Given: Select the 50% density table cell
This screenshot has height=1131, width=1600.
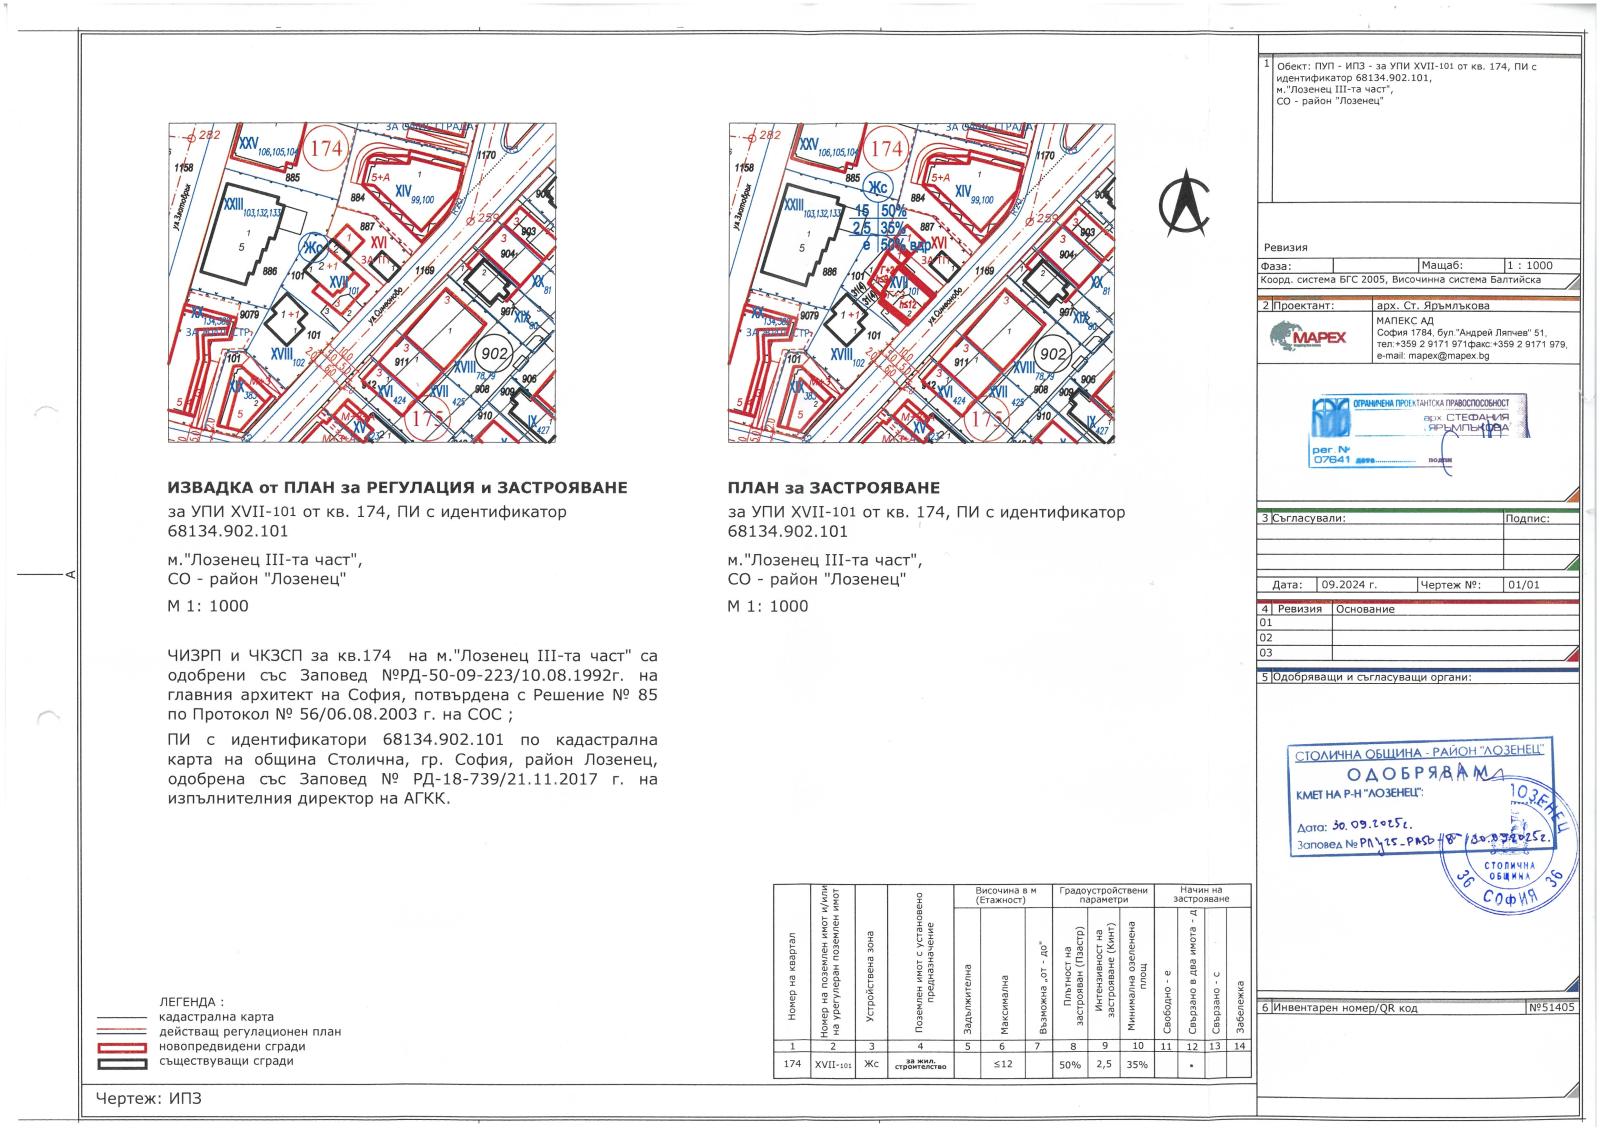Looking at the screenshot, I should [1070, 1065].
